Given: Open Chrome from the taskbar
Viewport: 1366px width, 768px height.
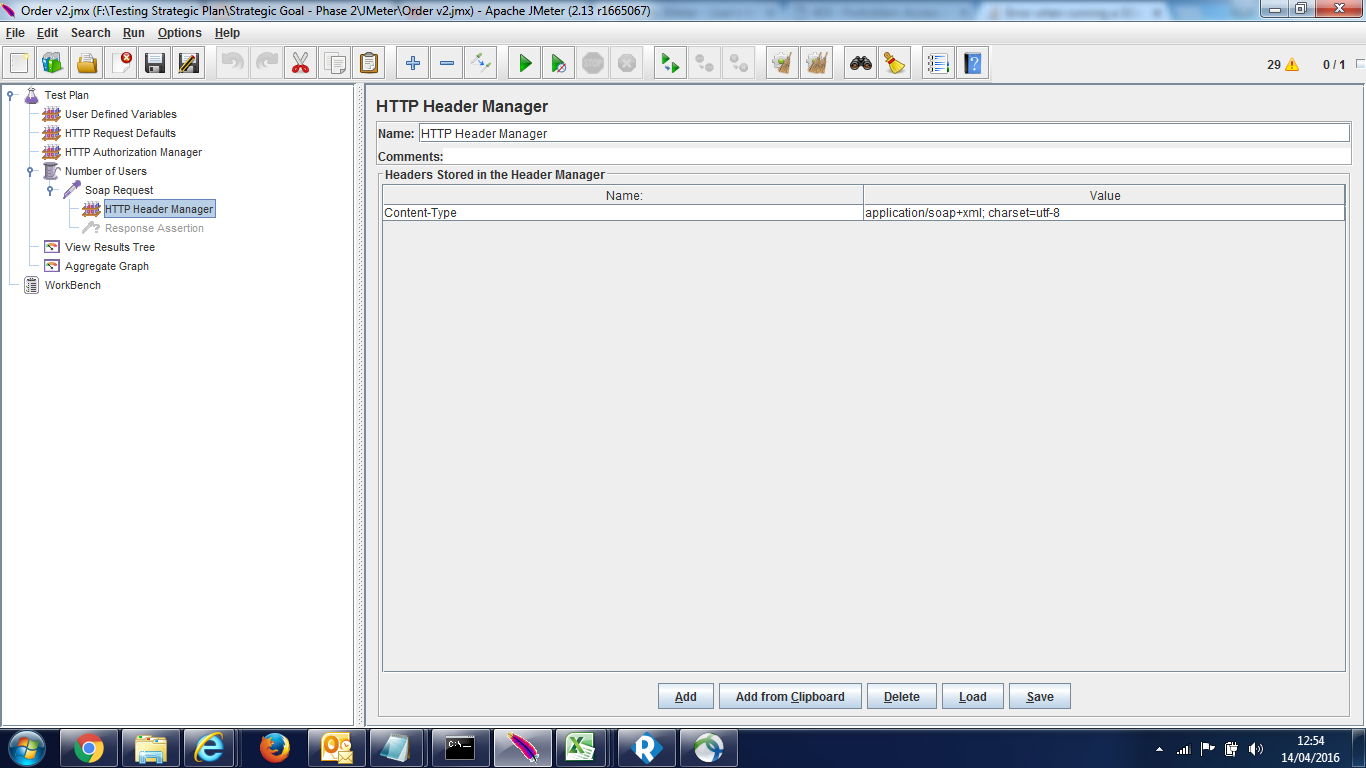Looking at the screenshot, I should pyautogui.click(x=89, y=748).
